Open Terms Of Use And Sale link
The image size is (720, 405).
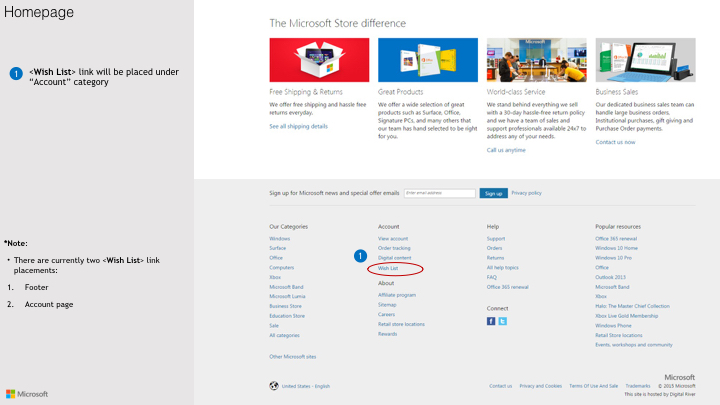pyautogui.click(x=594, y=386)
